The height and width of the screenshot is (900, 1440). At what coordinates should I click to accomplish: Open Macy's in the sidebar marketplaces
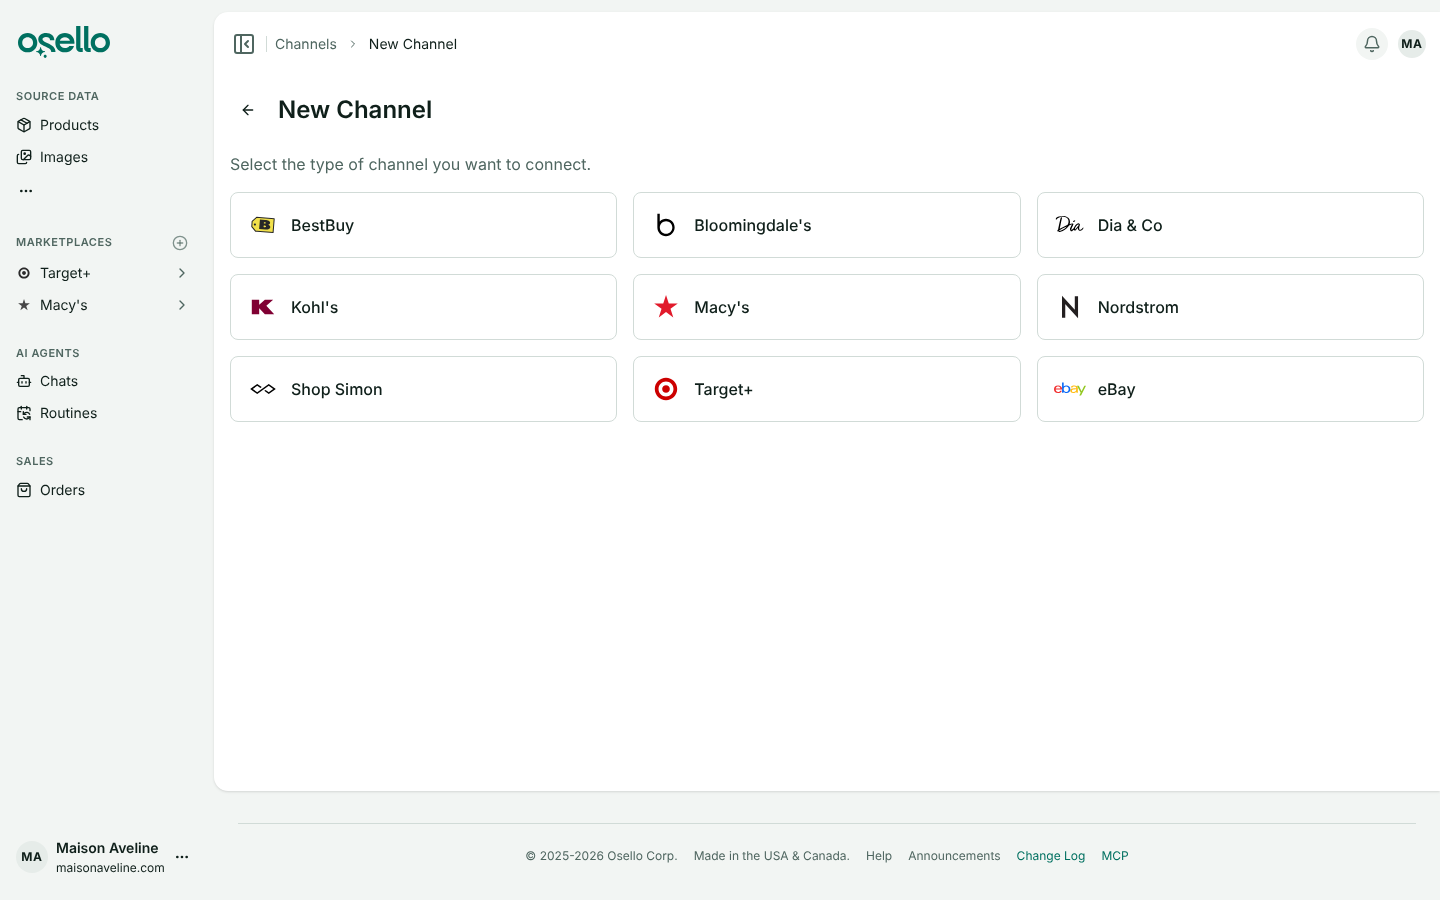[x=64, y=305]
